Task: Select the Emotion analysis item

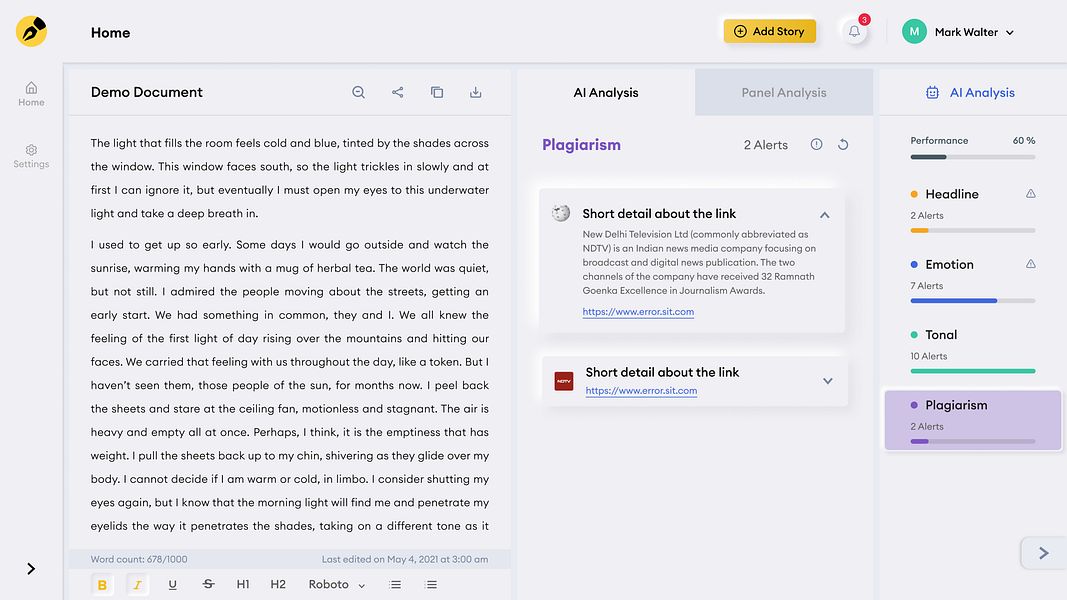Action: tap(972, 282)
